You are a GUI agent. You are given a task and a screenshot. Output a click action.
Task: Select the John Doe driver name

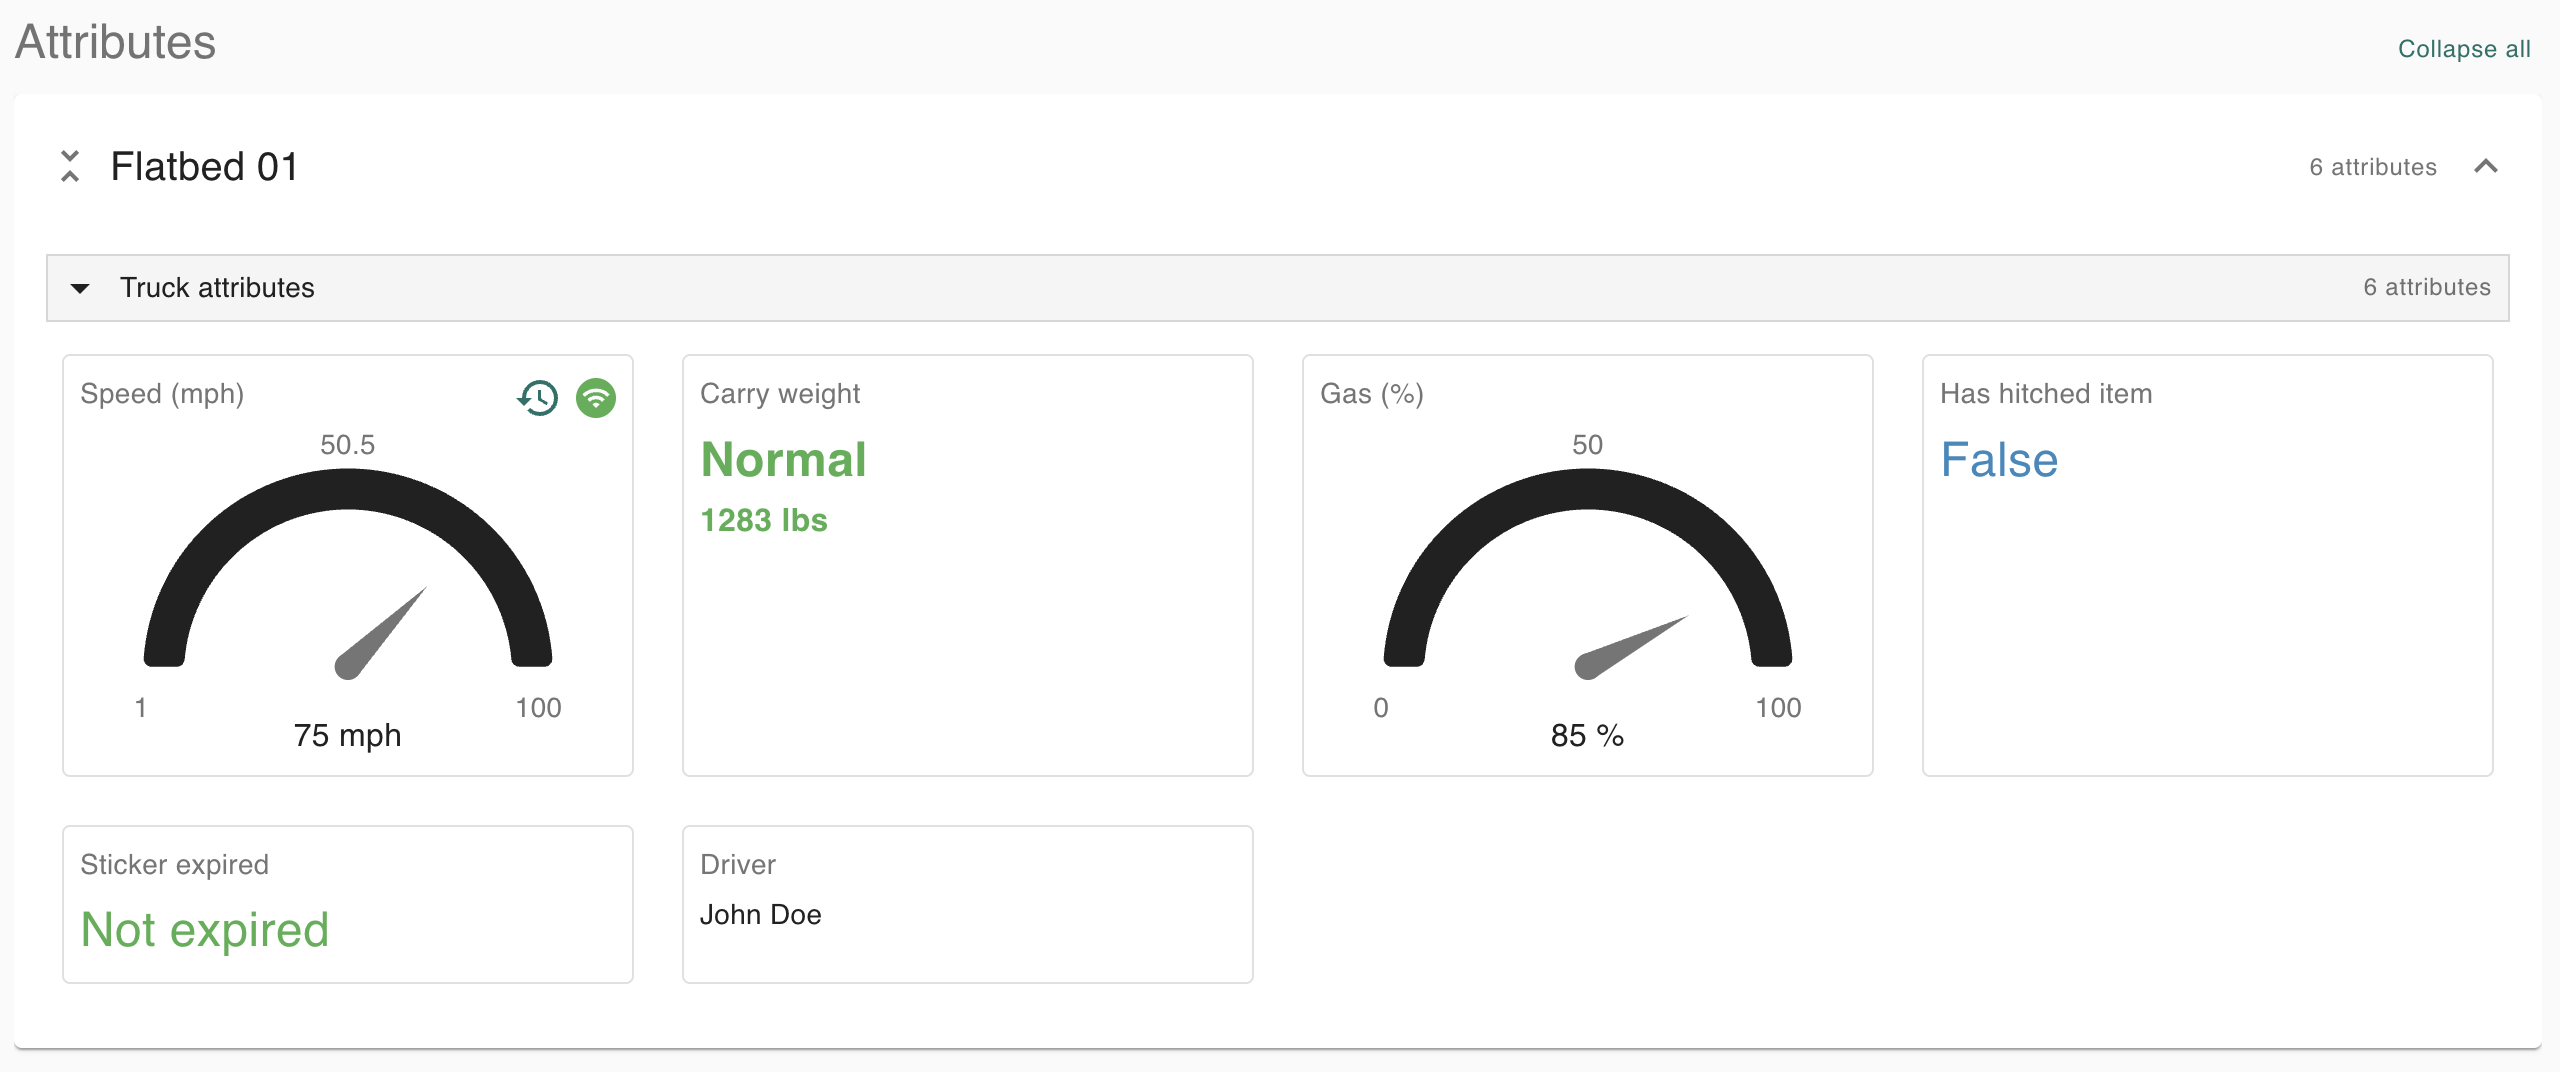pyautogui.click(x=761, y=914)
